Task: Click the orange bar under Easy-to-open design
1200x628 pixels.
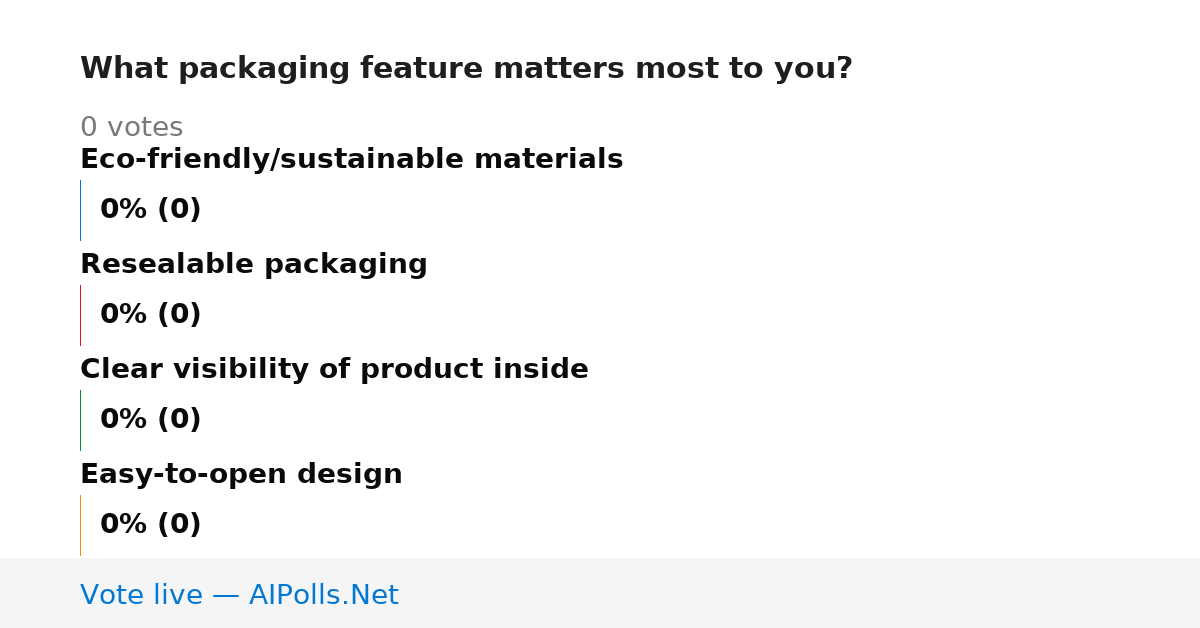Action: (x=80, y=525)
